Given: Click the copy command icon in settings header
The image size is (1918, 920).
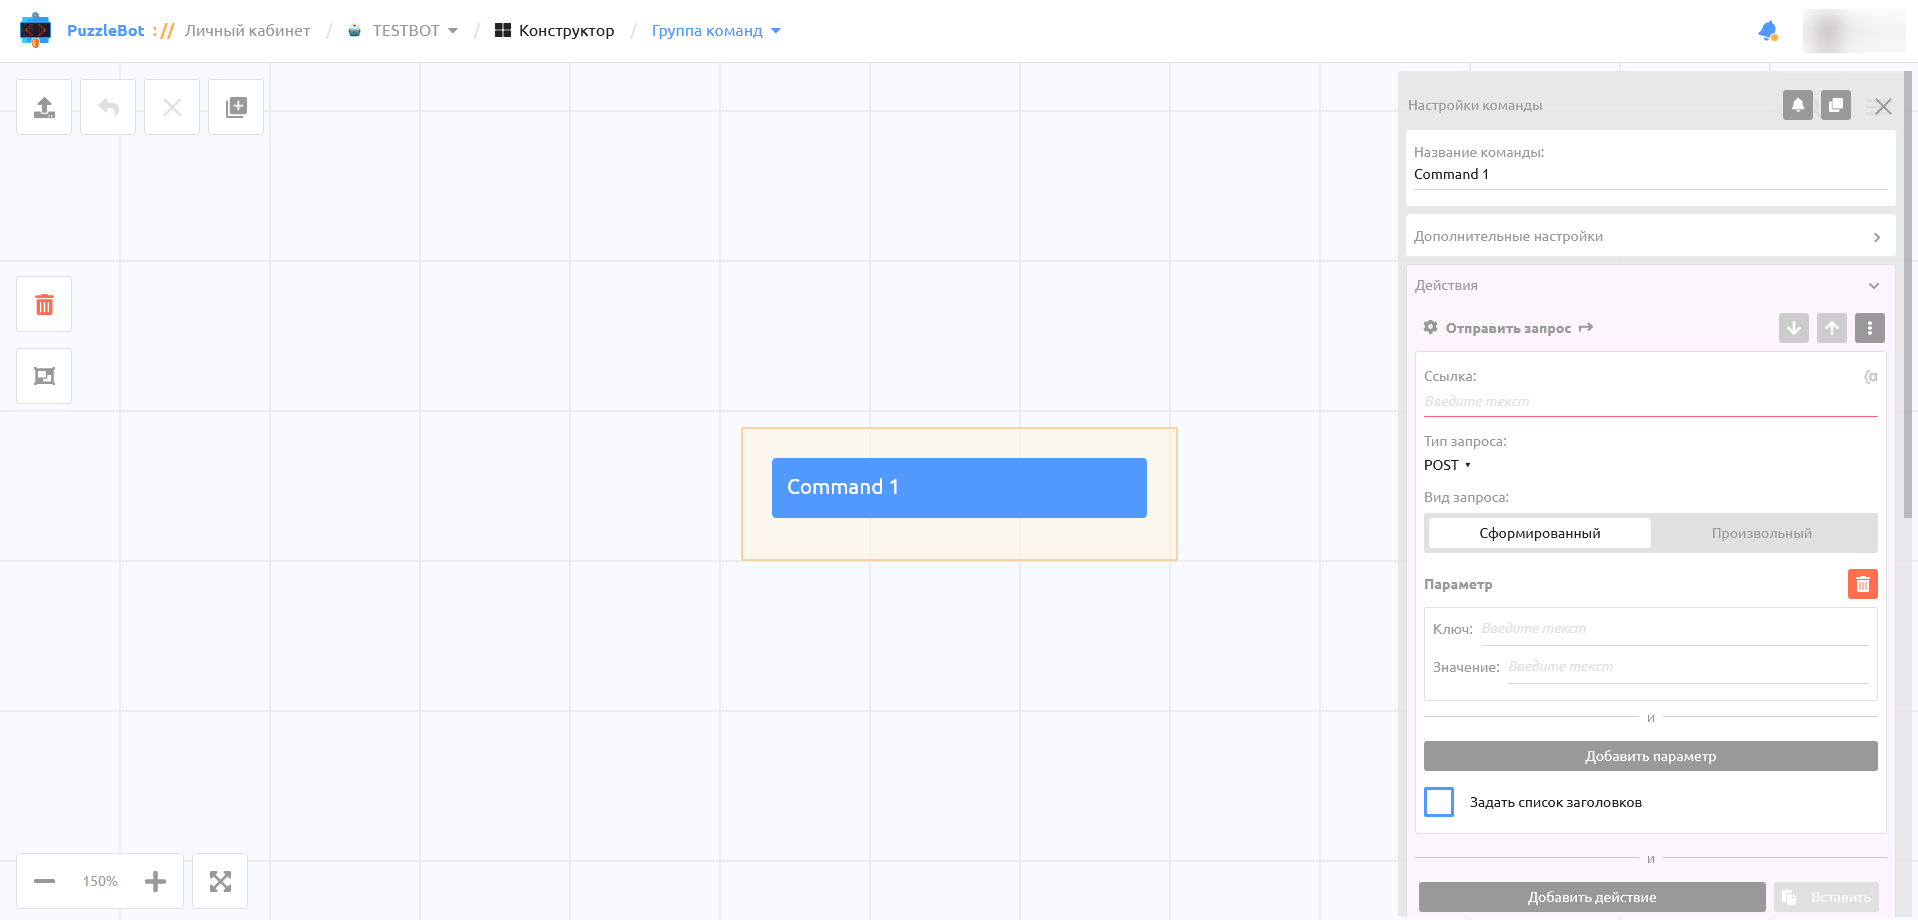Looking at the screenshot, I should click(1836, 105).
